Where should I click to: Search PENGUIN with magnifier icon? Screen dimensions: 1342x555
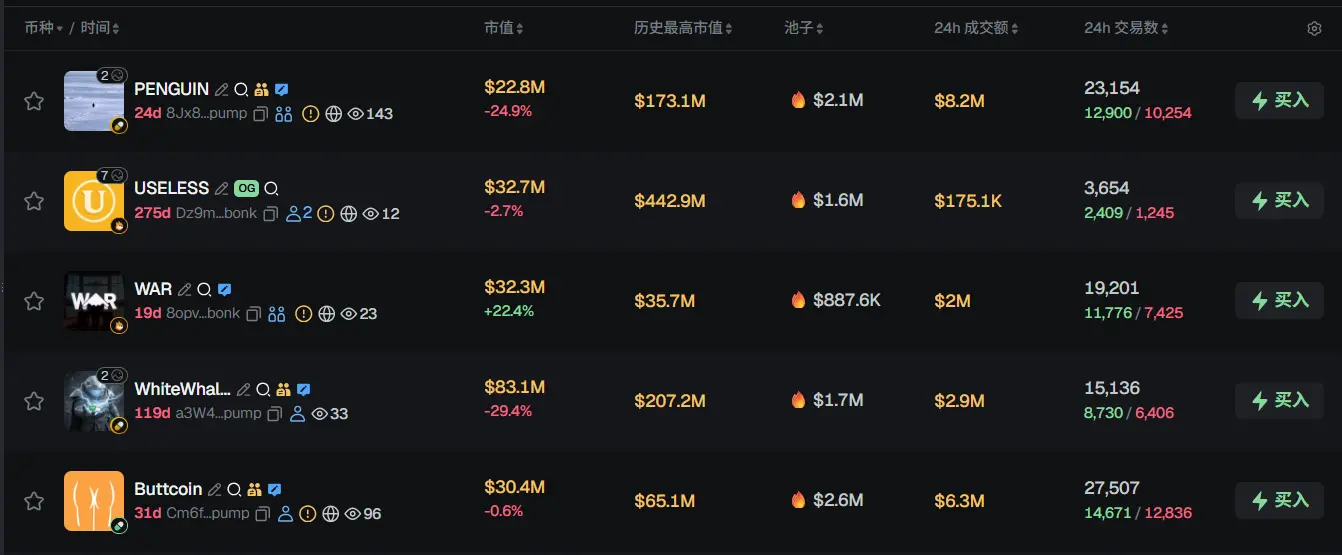tap(241, 89)
